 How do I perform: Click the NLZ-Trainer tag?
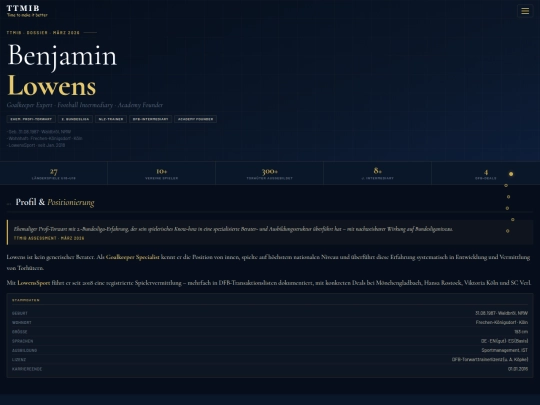coord(111,119)
